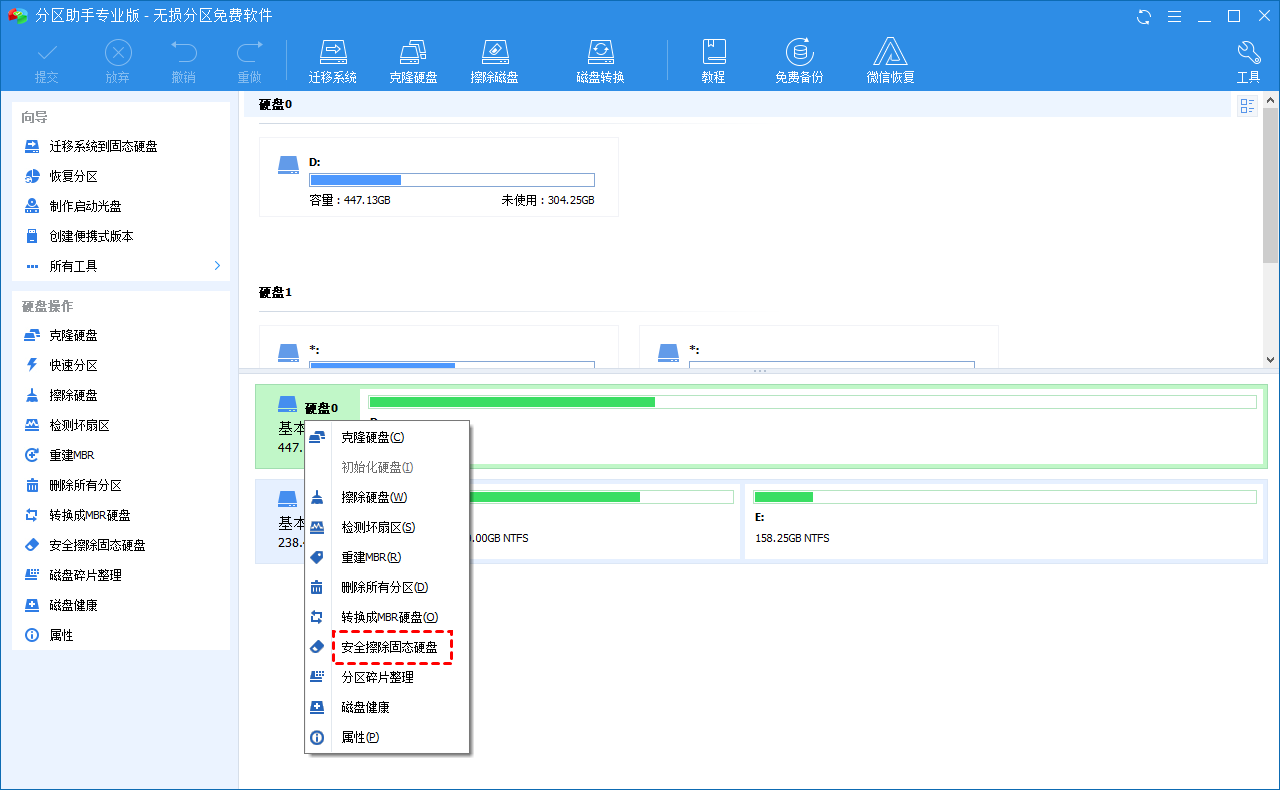1280x790 pixels.
Task: Choose 重建MBR(R) from the context menu
Action: click(387, 557)
